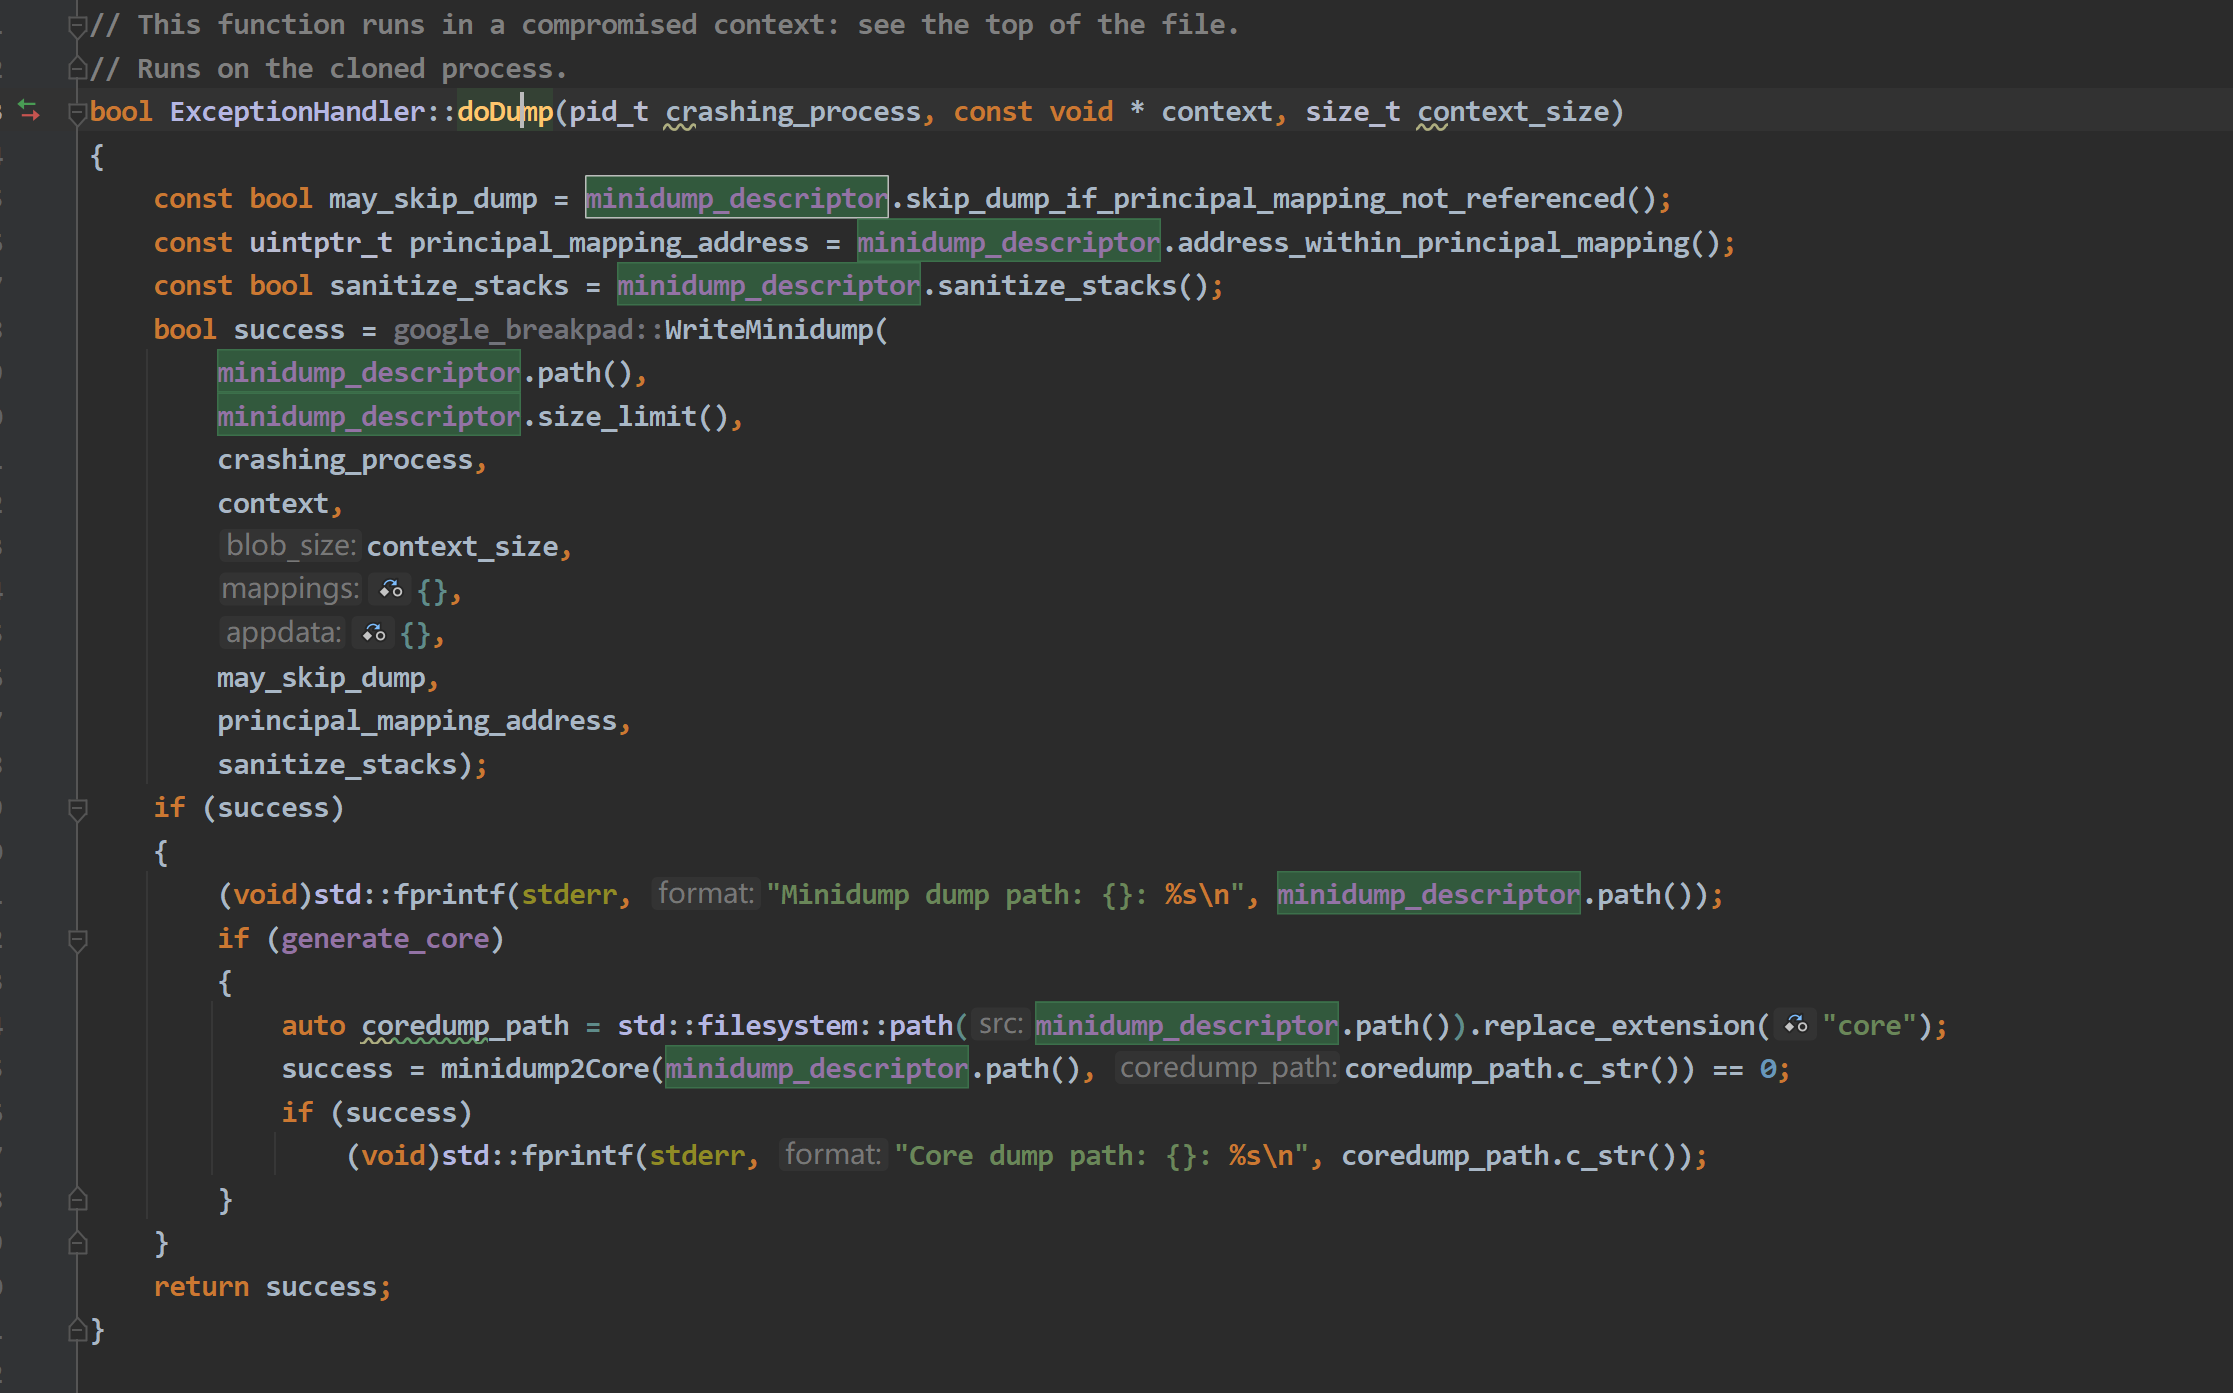The image size is (2233, 1393).
Task: Click the WriteMinidump function call
Action: pyautogui.click(x=768, y=330)
